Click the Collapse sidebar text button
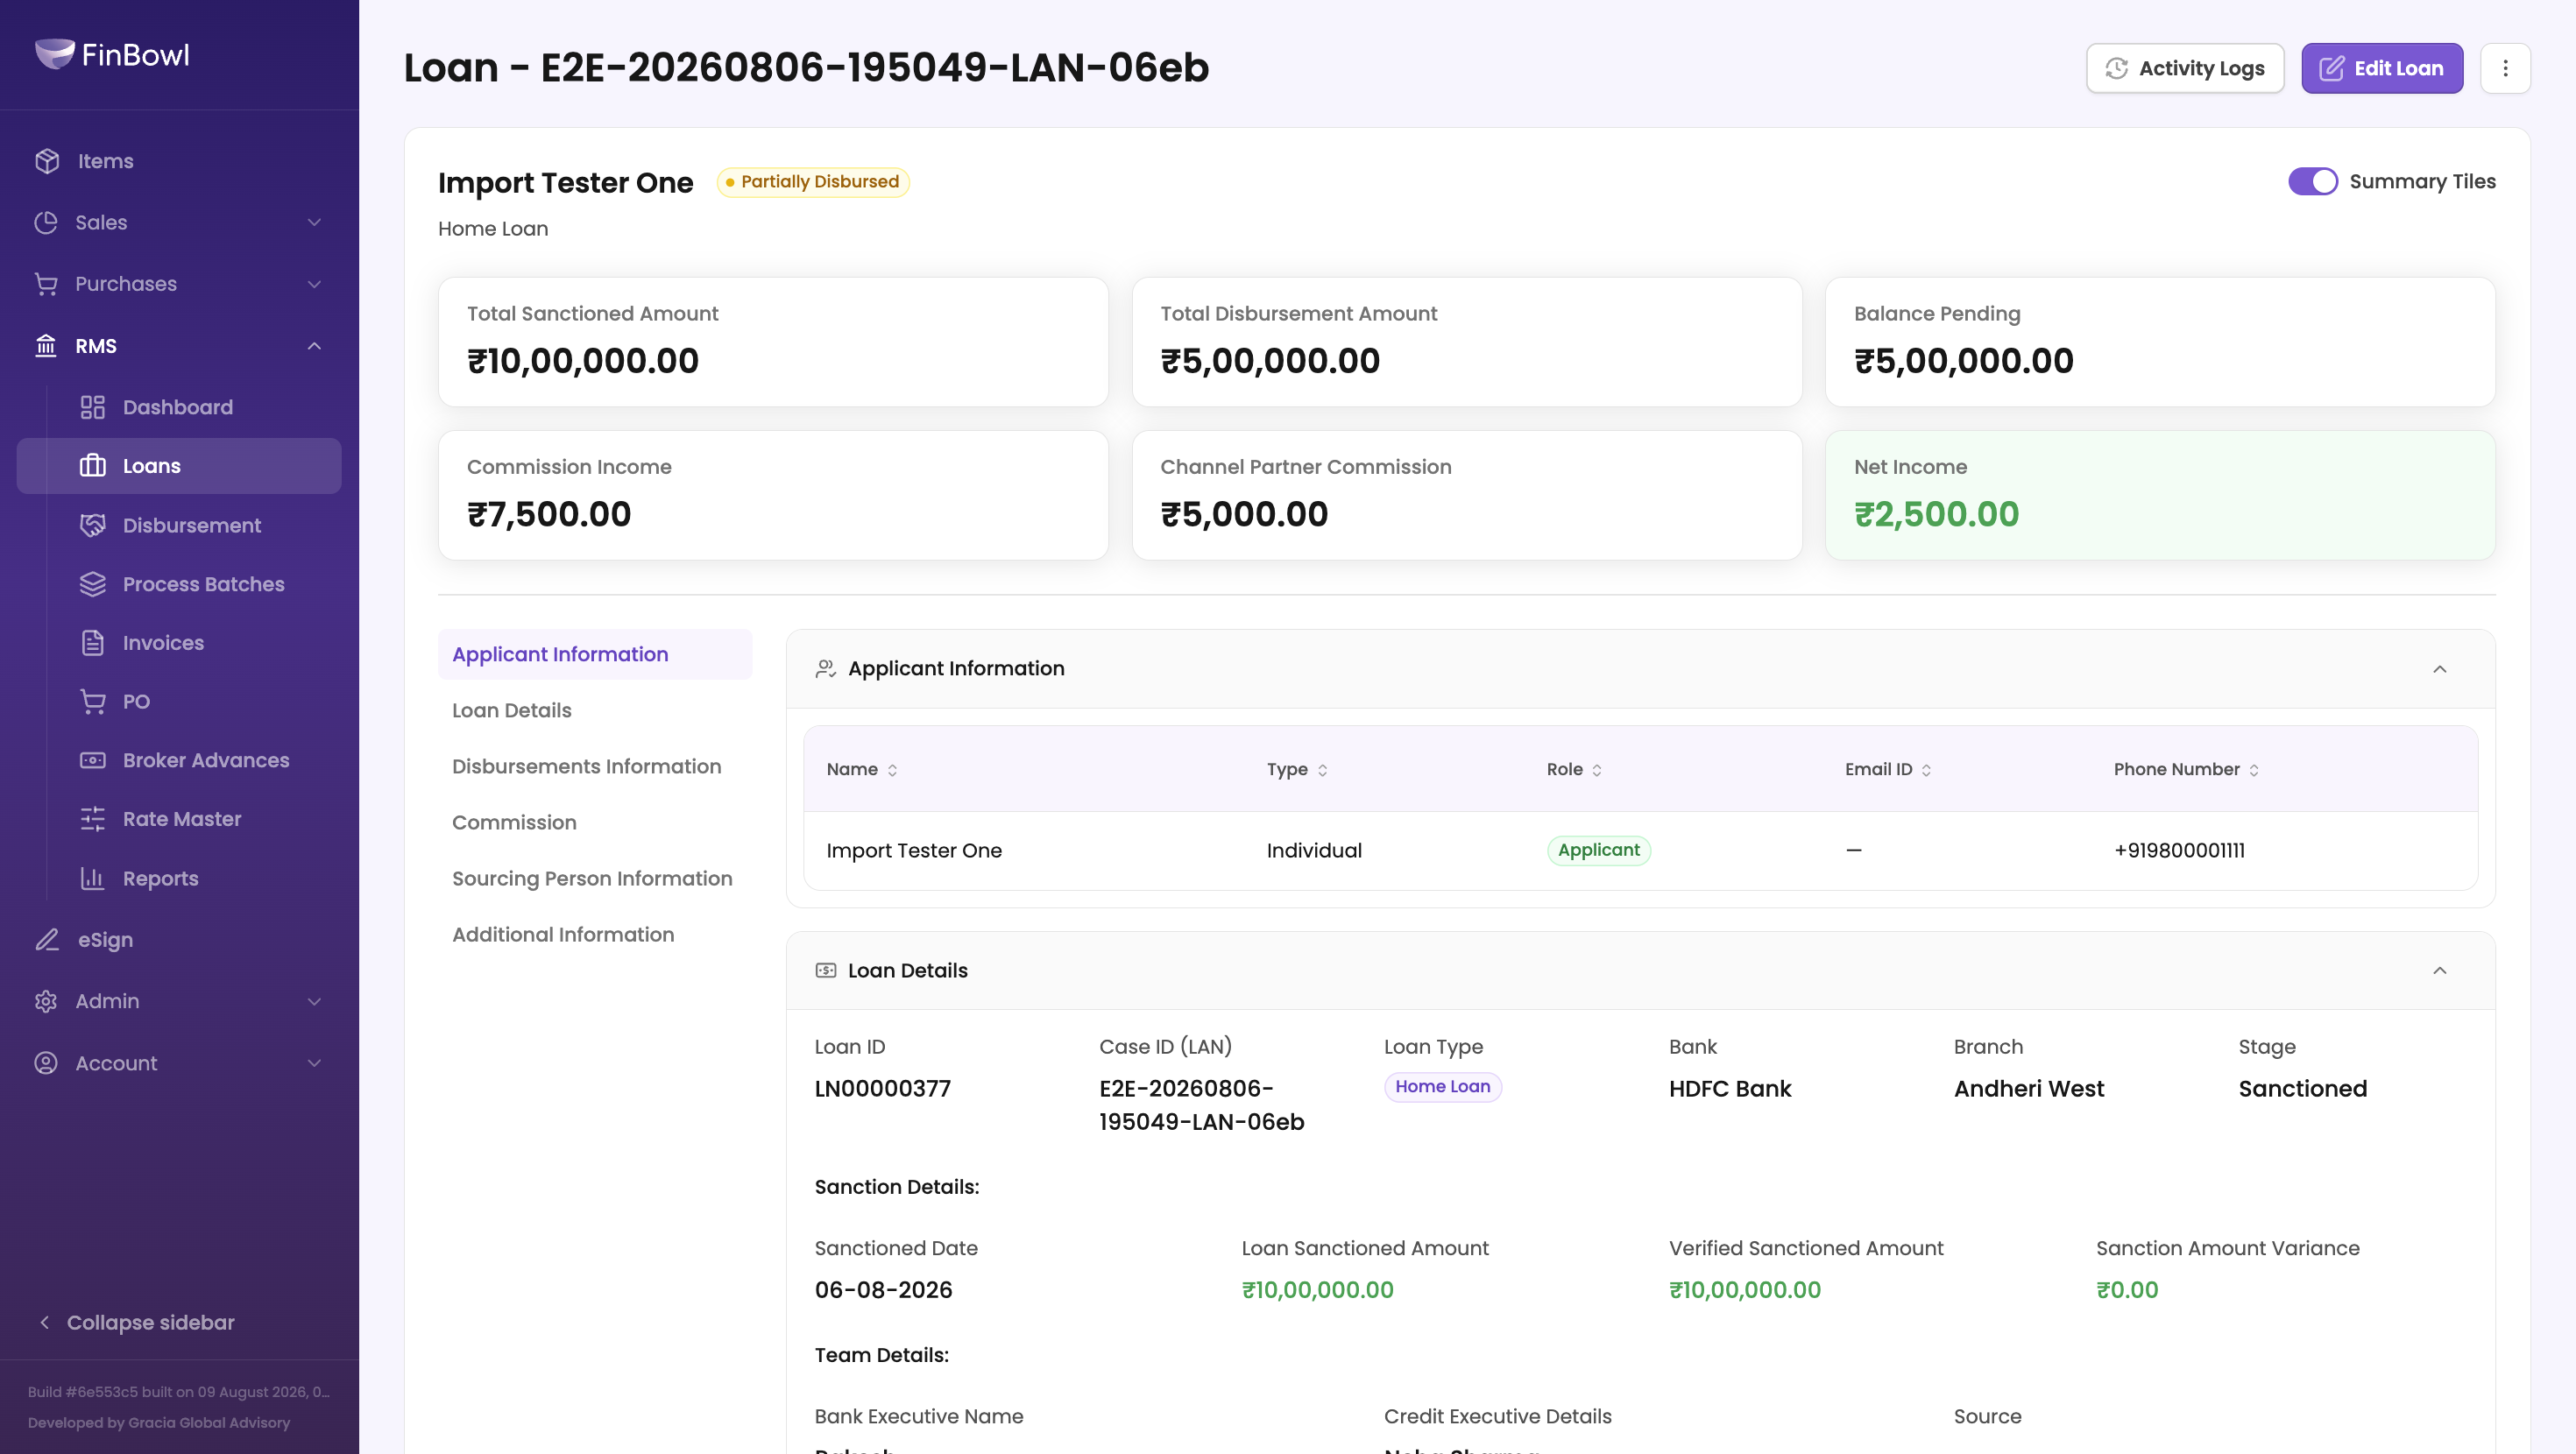Viewport: 2576px width, 1454px height. 151,1322
